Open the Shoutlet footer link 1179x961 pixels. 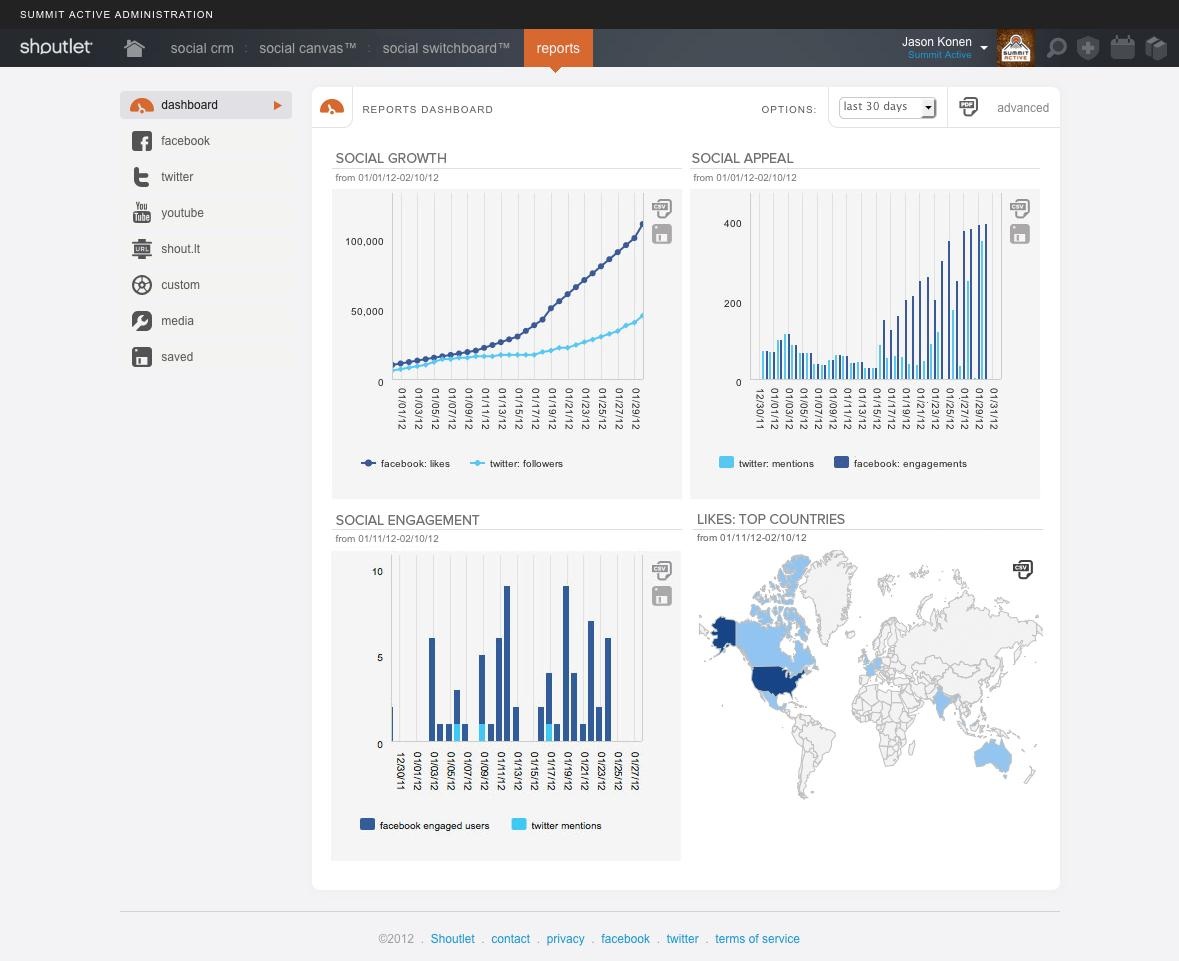[453, 938]
